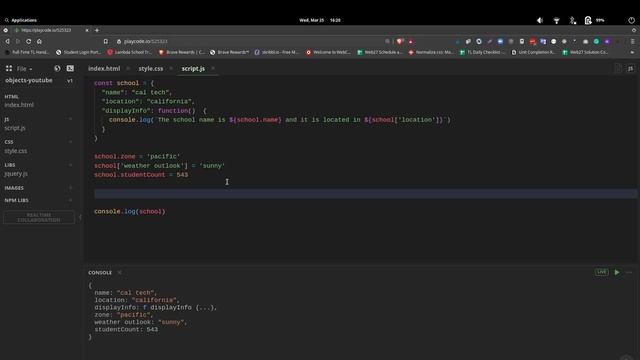
Task: Open a new browser tab
Action: [x=97, y=30]
